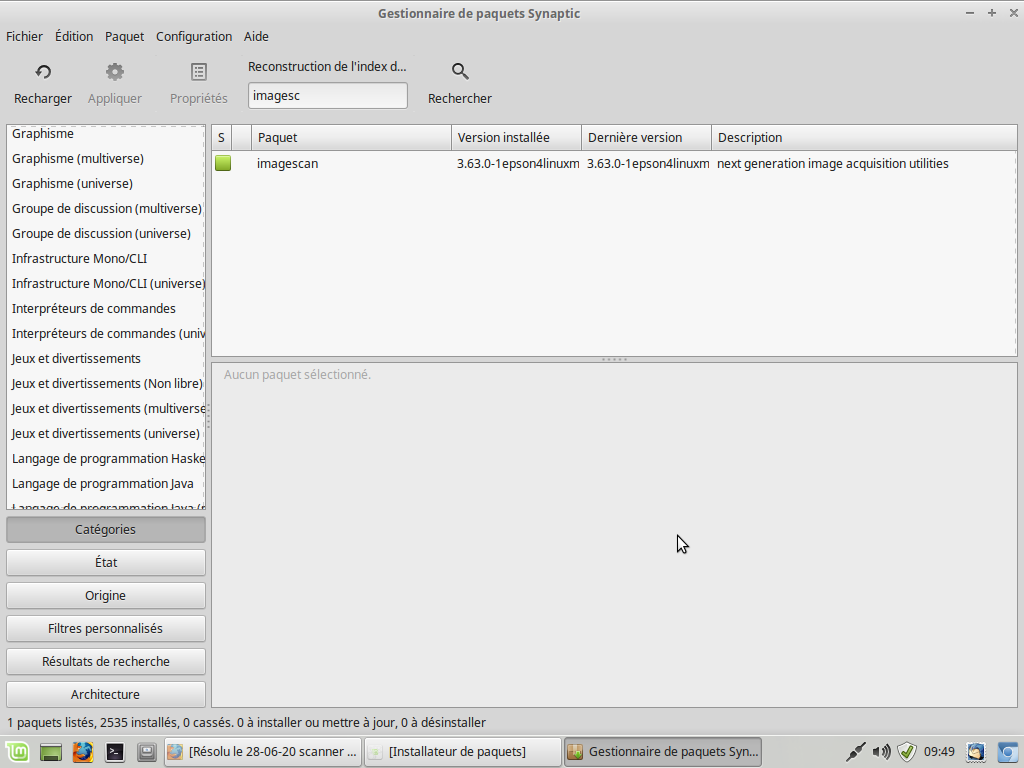The height and width of the screenshot is (768, 1024).
Task: Open the Linux Mint start menu
Action: click(x=17, y=751)
